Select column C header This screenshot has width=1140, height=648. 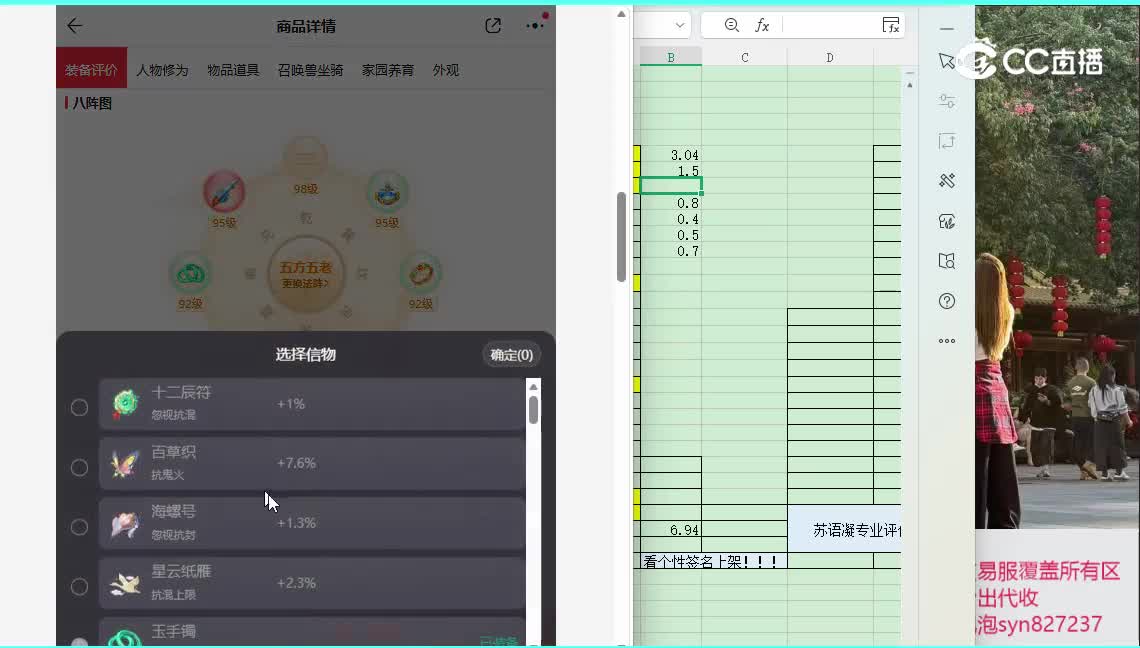point(744,57)
